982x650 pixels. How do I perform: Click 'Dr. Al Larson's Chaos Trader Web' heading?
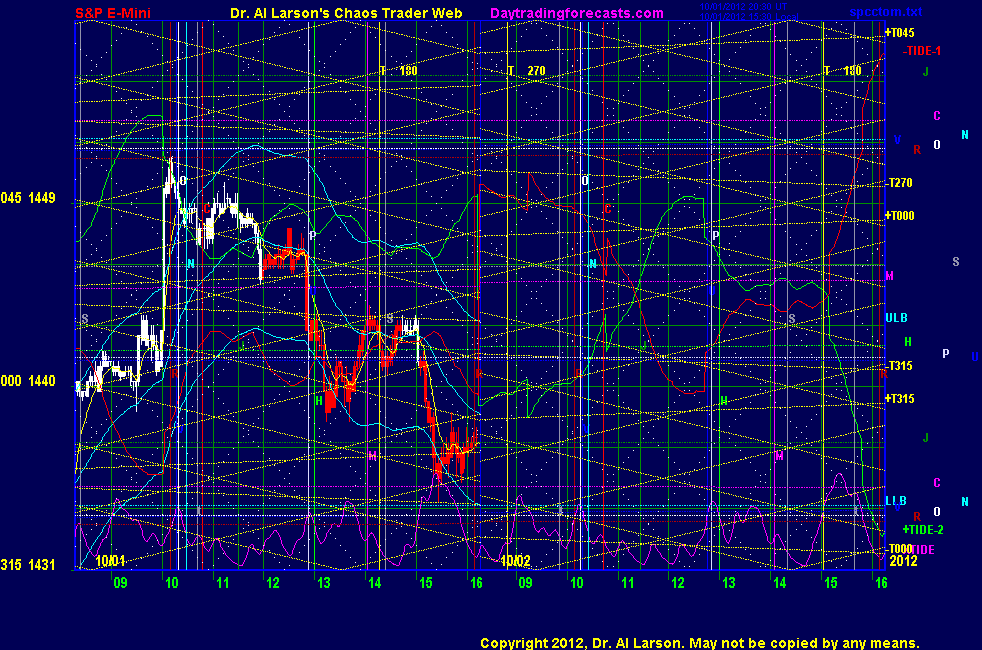point(346,13)
